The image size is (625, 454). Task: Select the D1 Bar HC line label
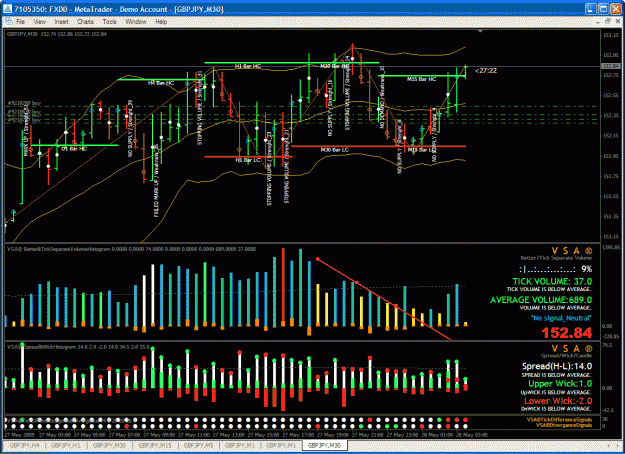click(x=74, y=149)
